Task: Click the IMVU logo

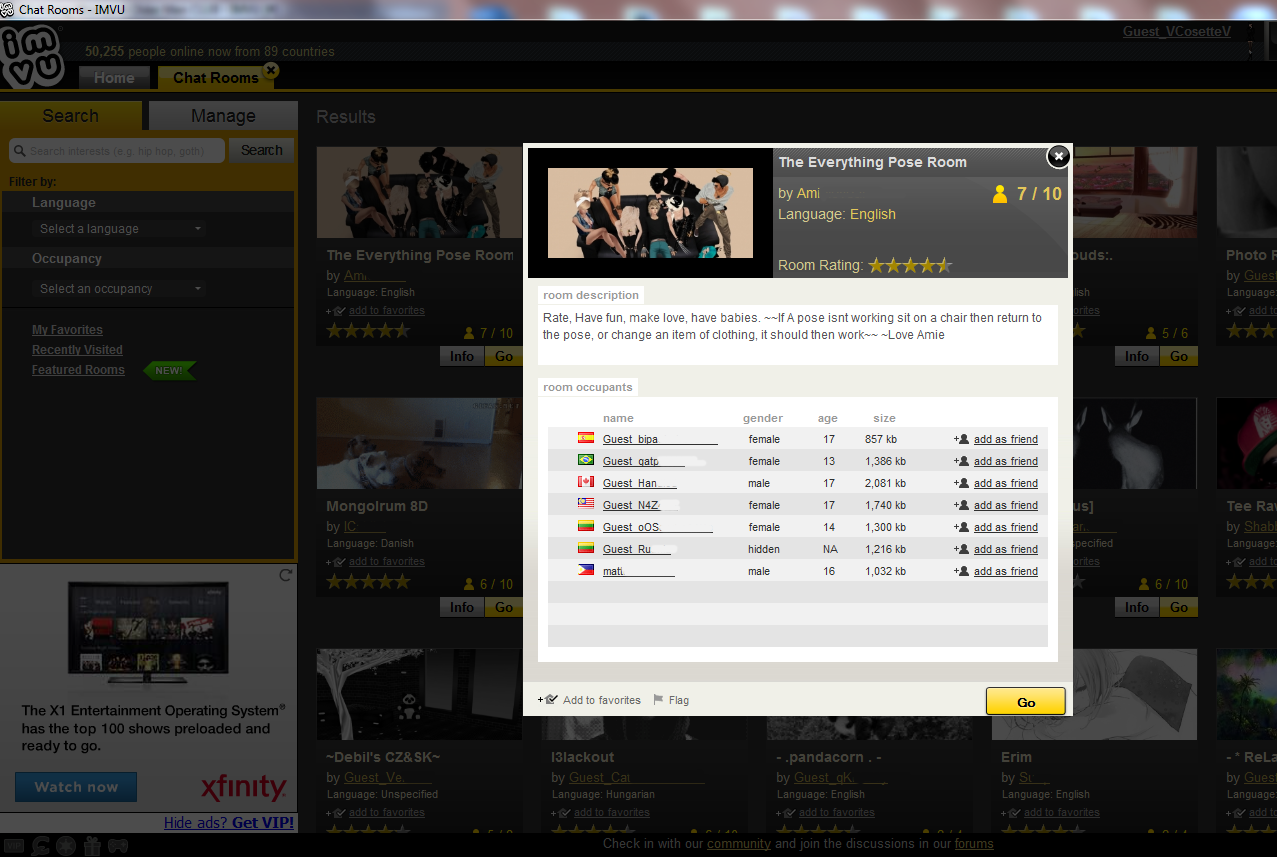Action: pos(32,57)
